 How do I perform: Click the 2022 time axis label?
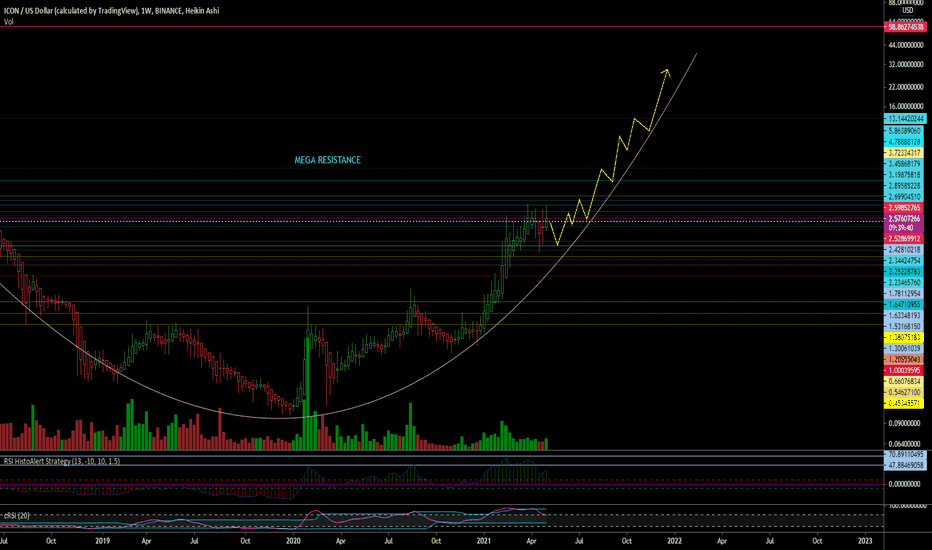pos(674,541)
